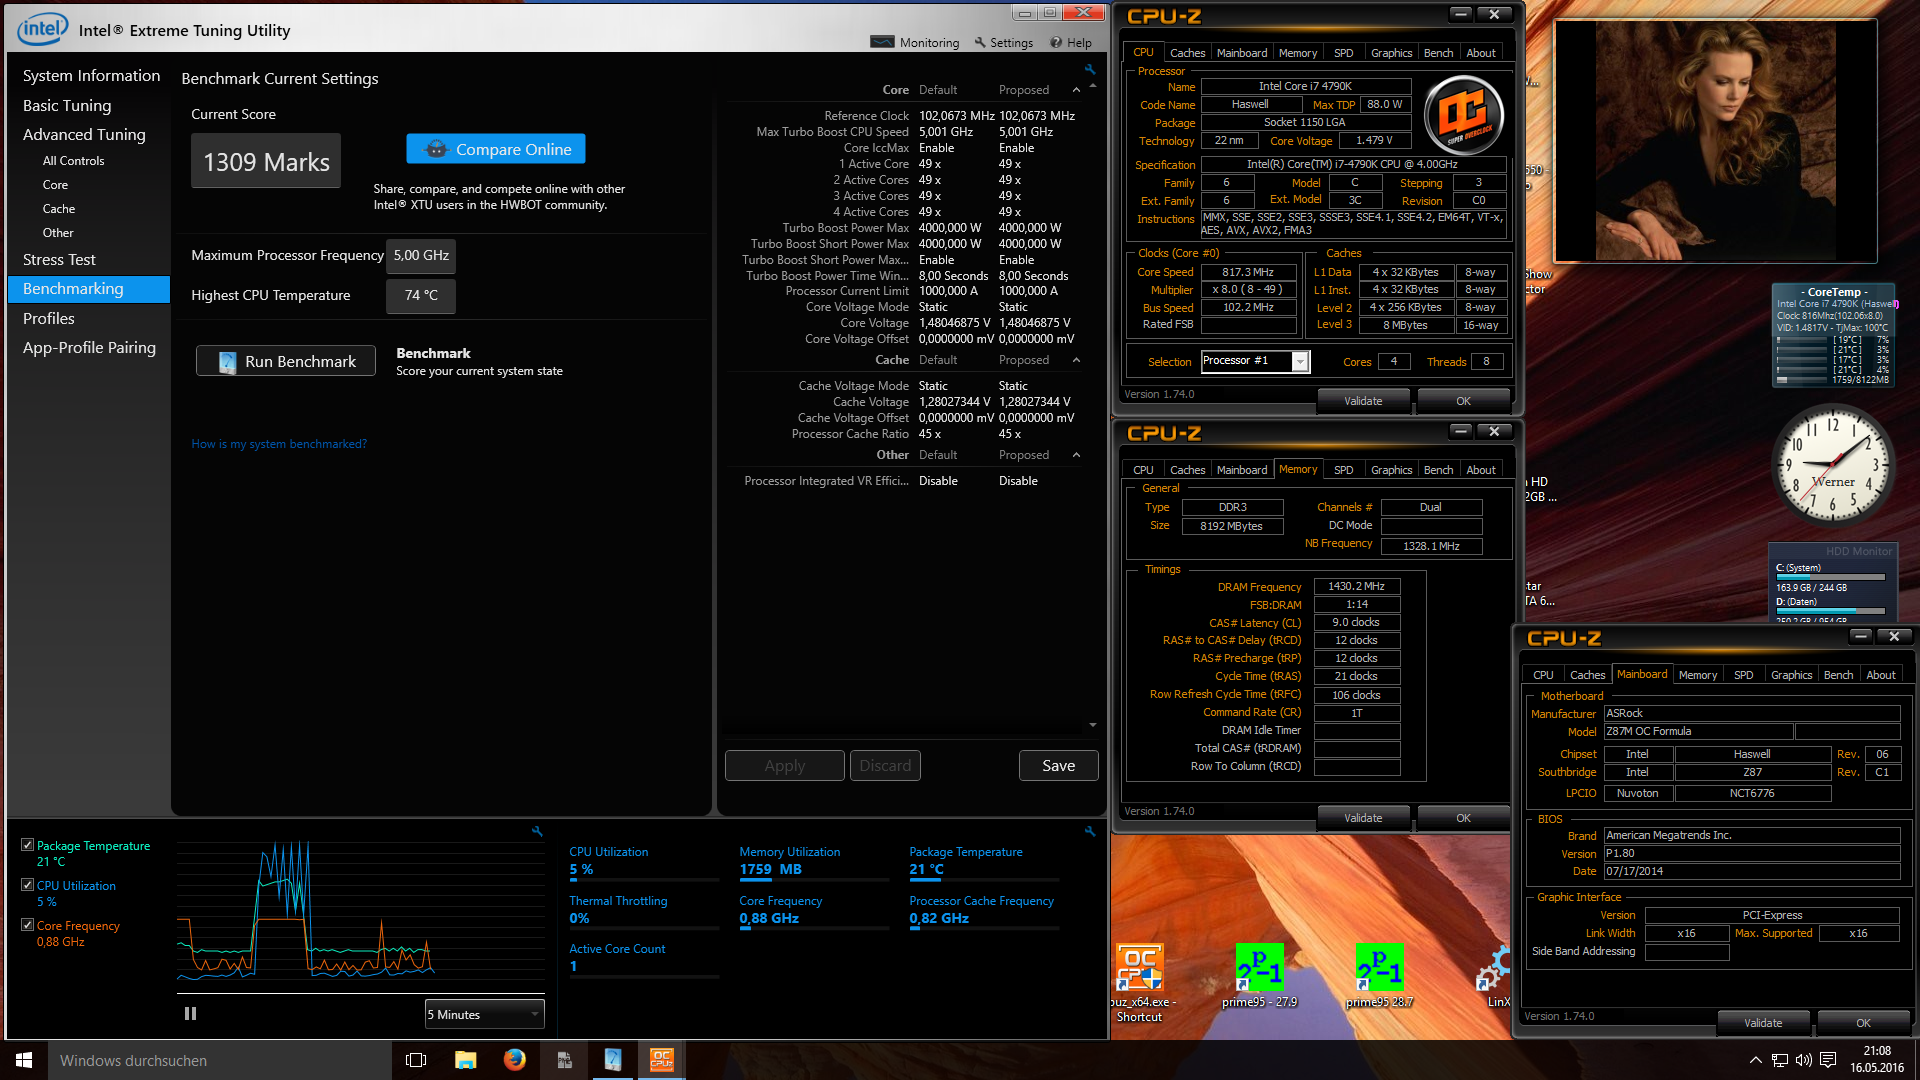Open File Explorer from the taskbar
This screenshot has width=1920, height=1080.
tap(465, 1060)
